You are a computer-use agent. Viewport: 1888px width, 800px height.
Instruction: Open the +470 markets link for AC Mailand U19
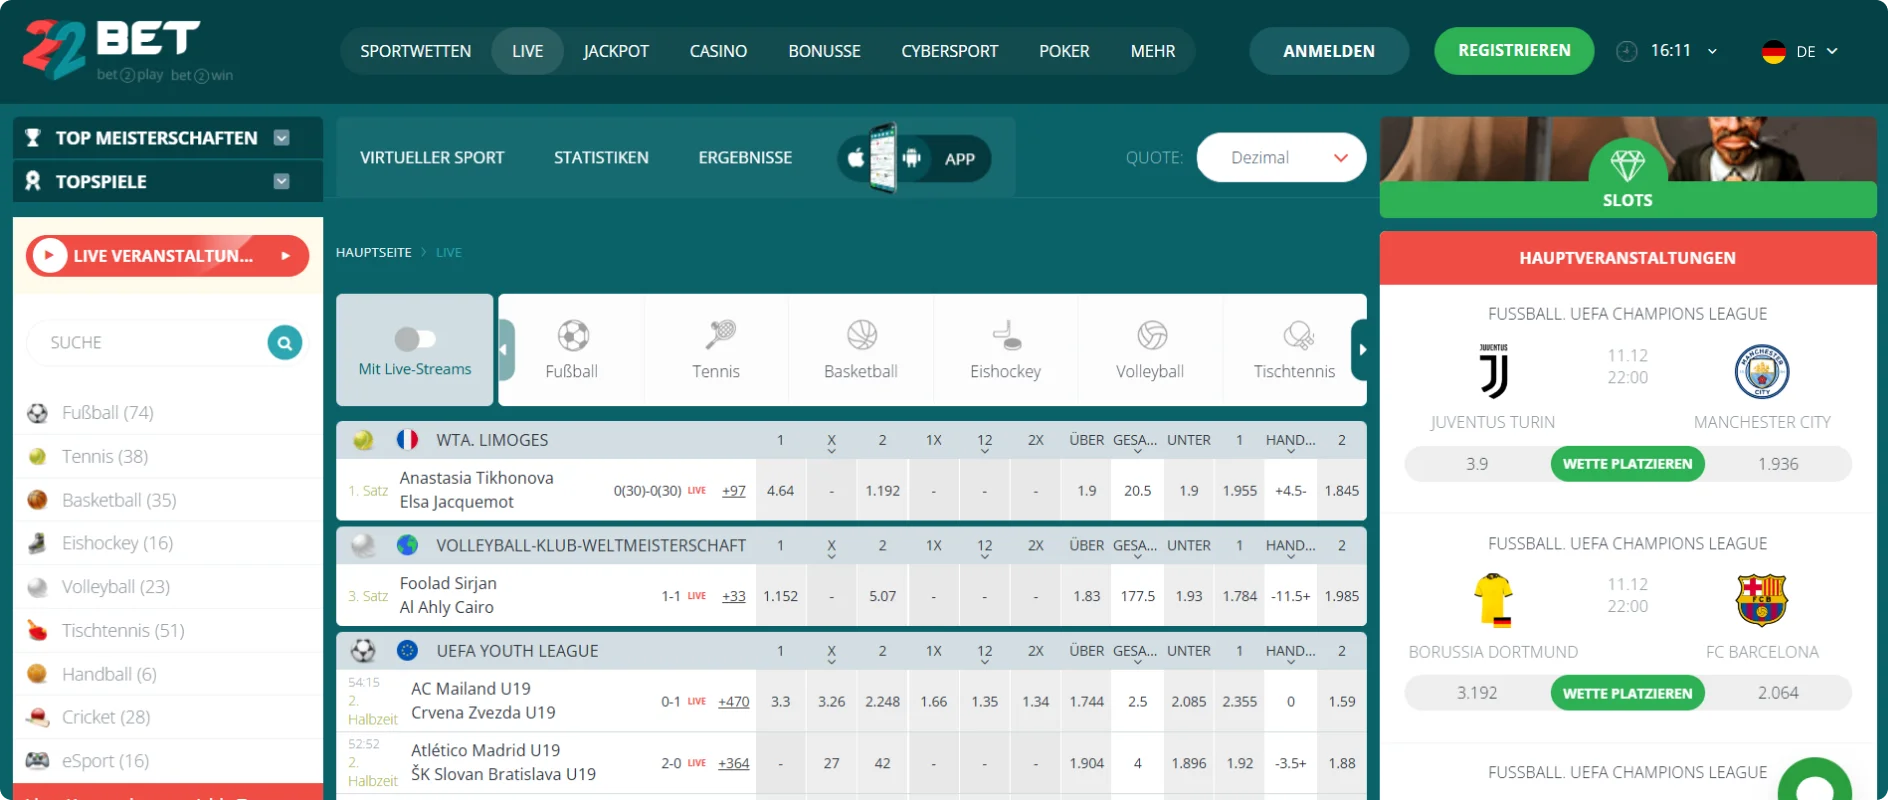[x=733, y=702]
